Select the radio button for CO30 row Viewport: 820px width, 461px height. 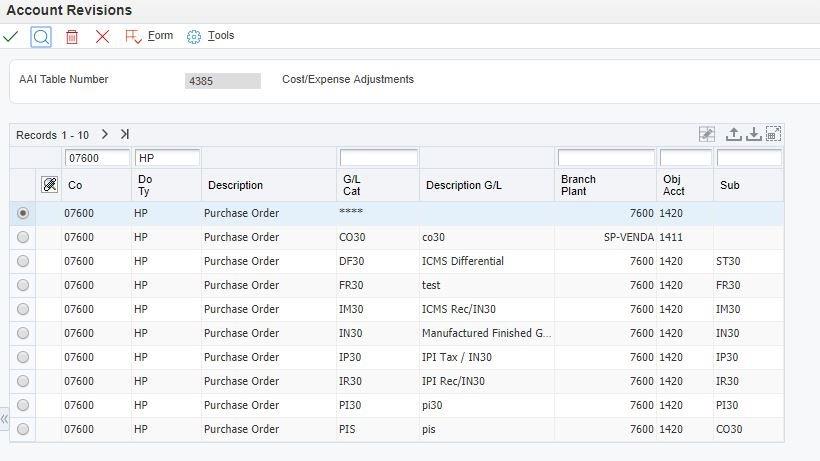point(23,237)
